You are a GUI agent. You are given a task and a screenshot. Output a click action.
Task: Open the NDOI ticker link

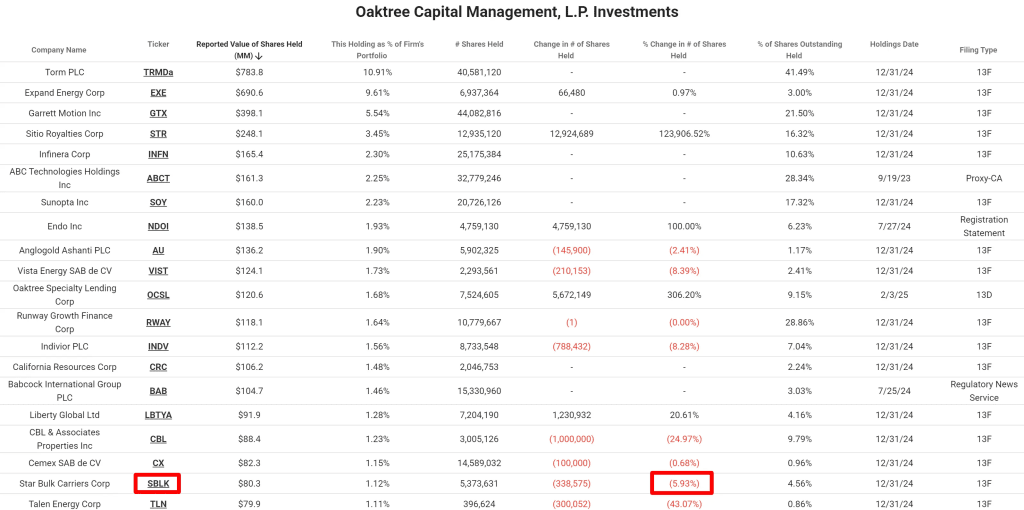158,227
